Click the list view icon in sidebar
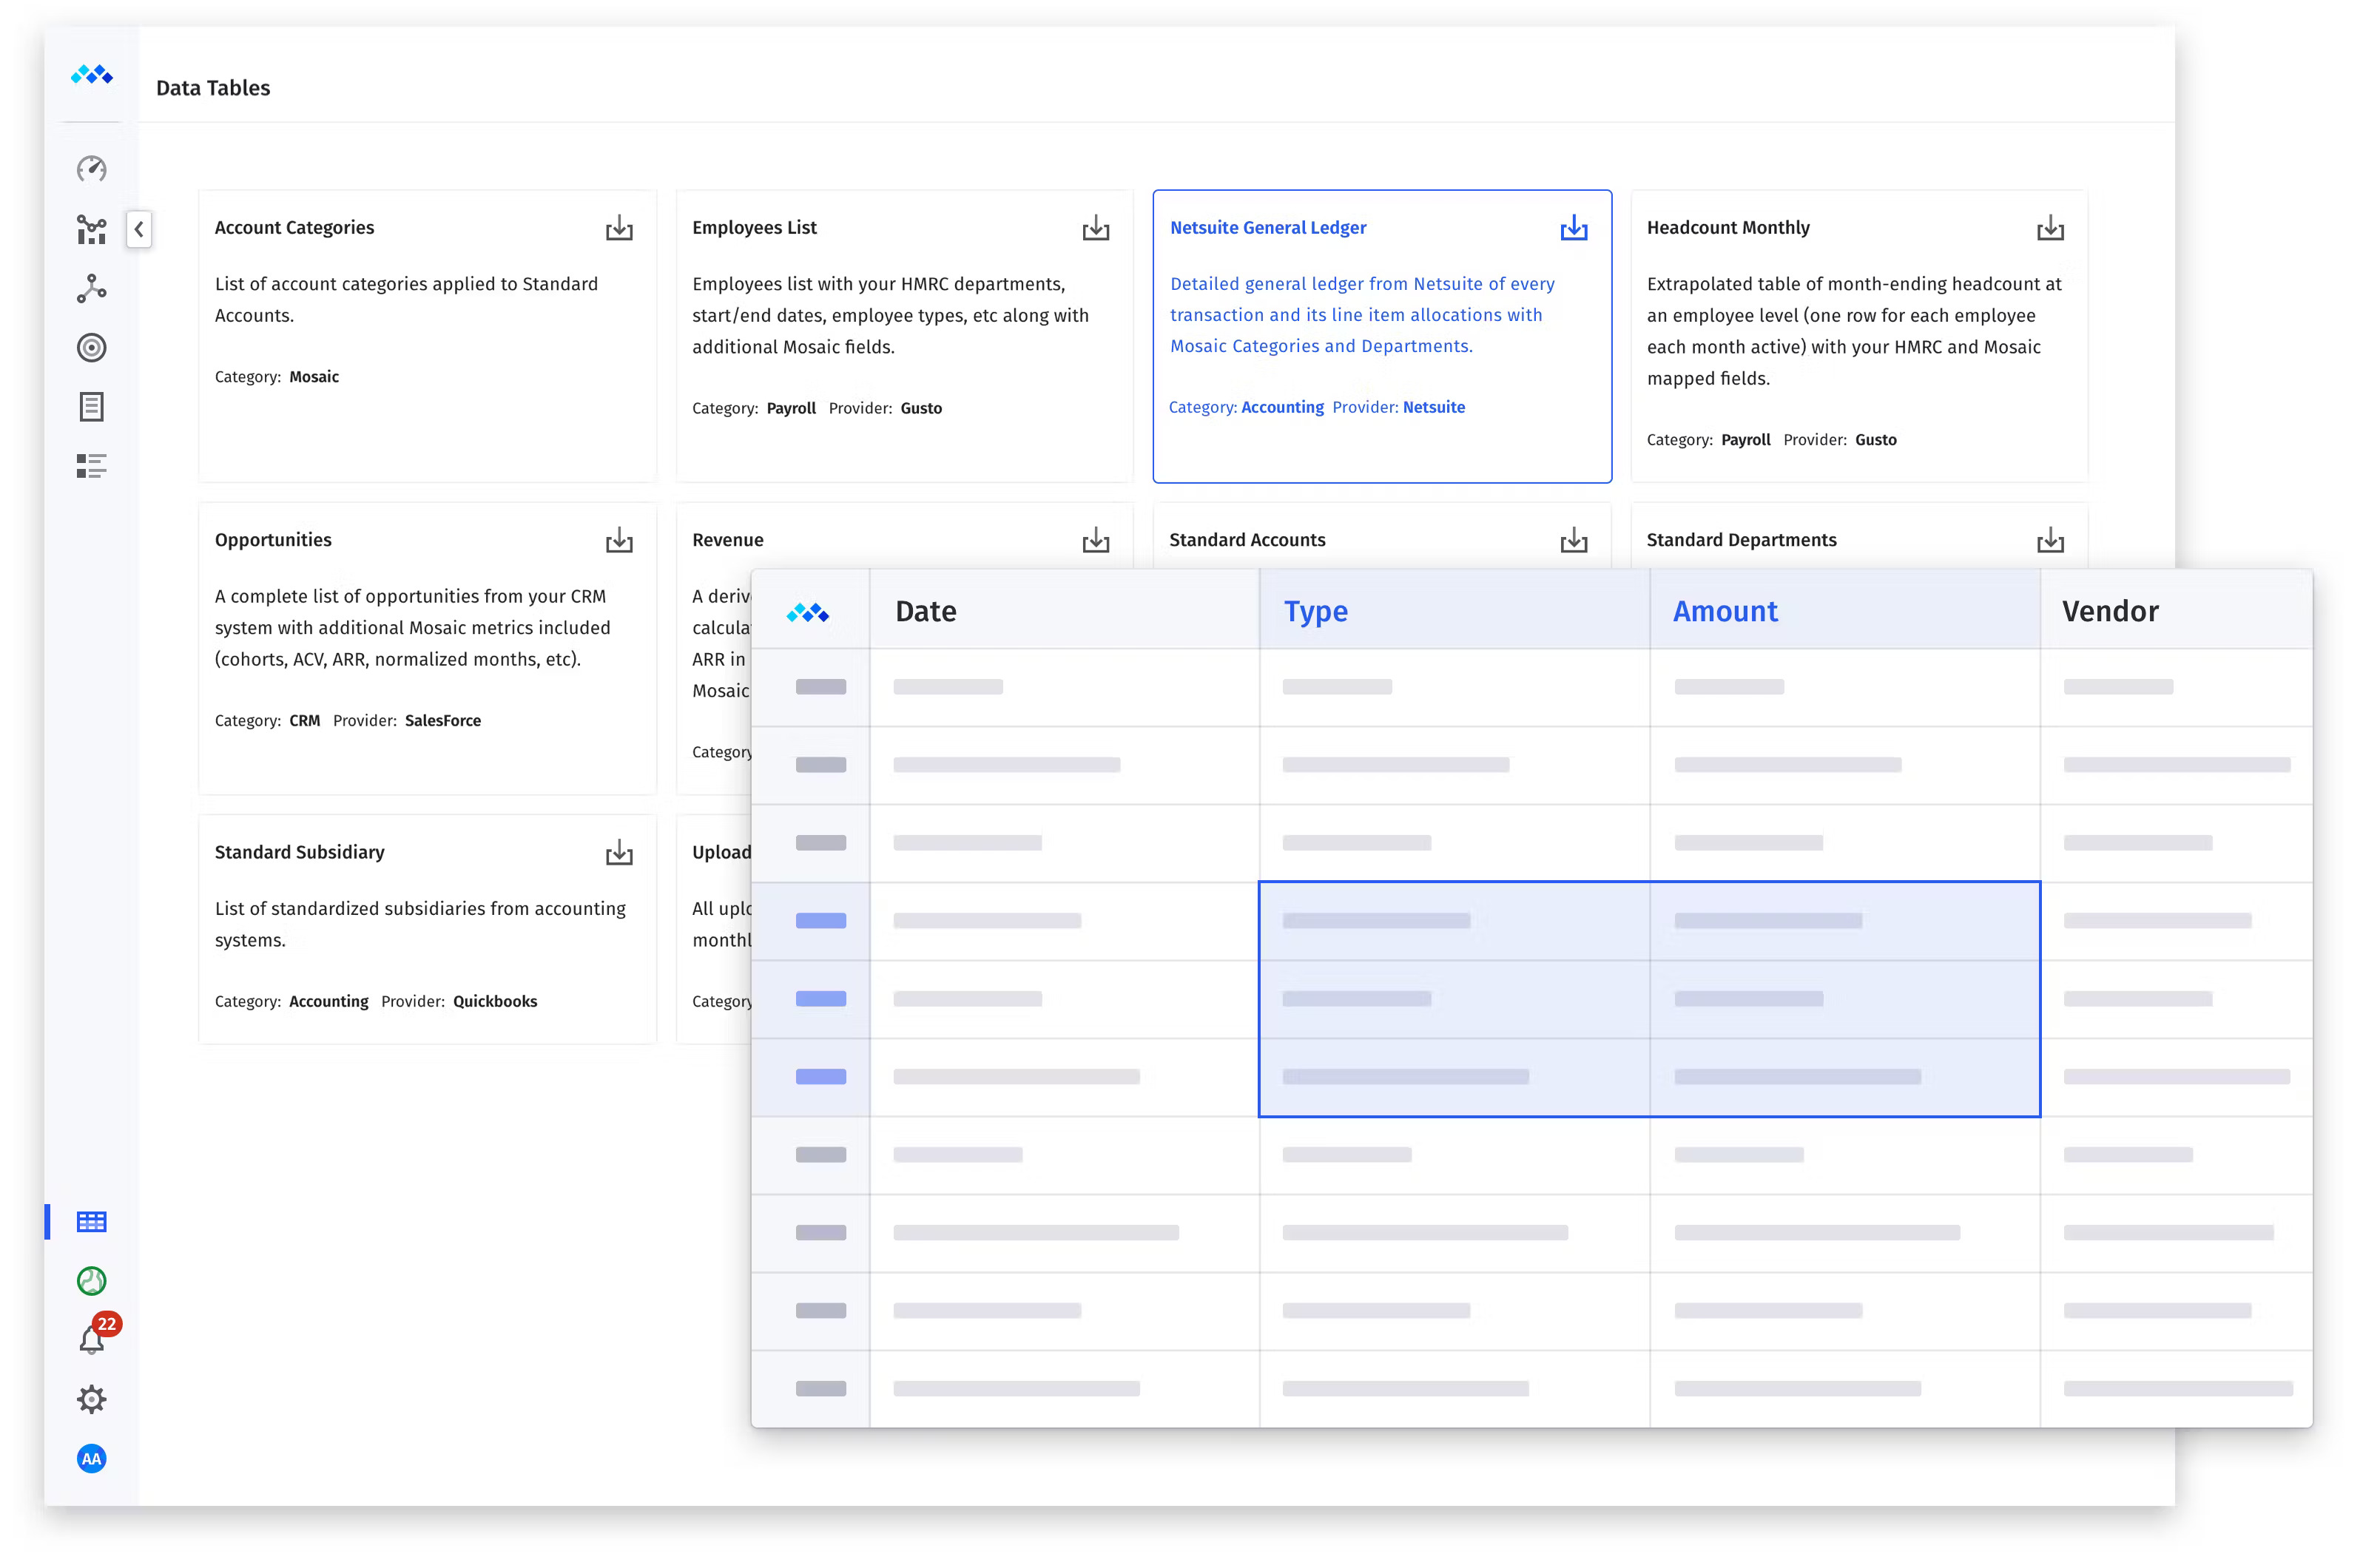Image resolution: width=2363 pixels, height=1568 pixels. (91, 466)
